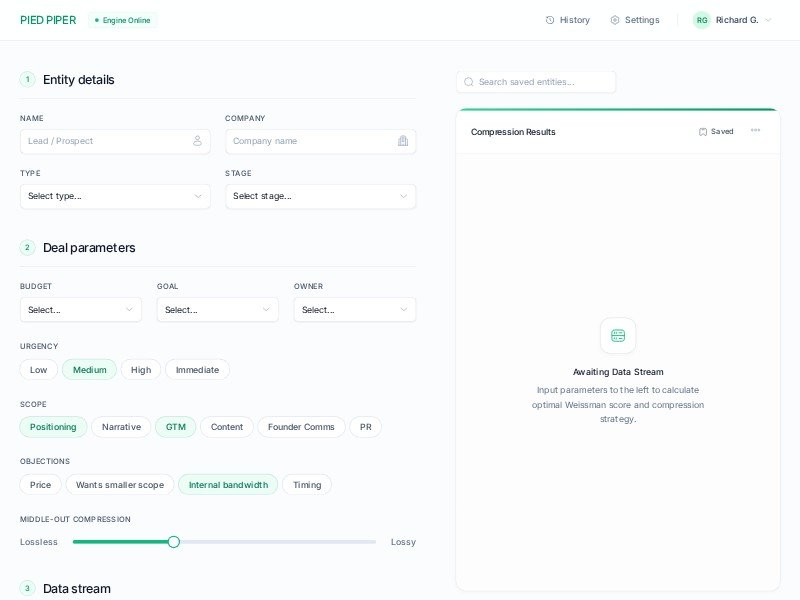800x600 pixels.
Task: Click the History clock icon
Action: 550,20
